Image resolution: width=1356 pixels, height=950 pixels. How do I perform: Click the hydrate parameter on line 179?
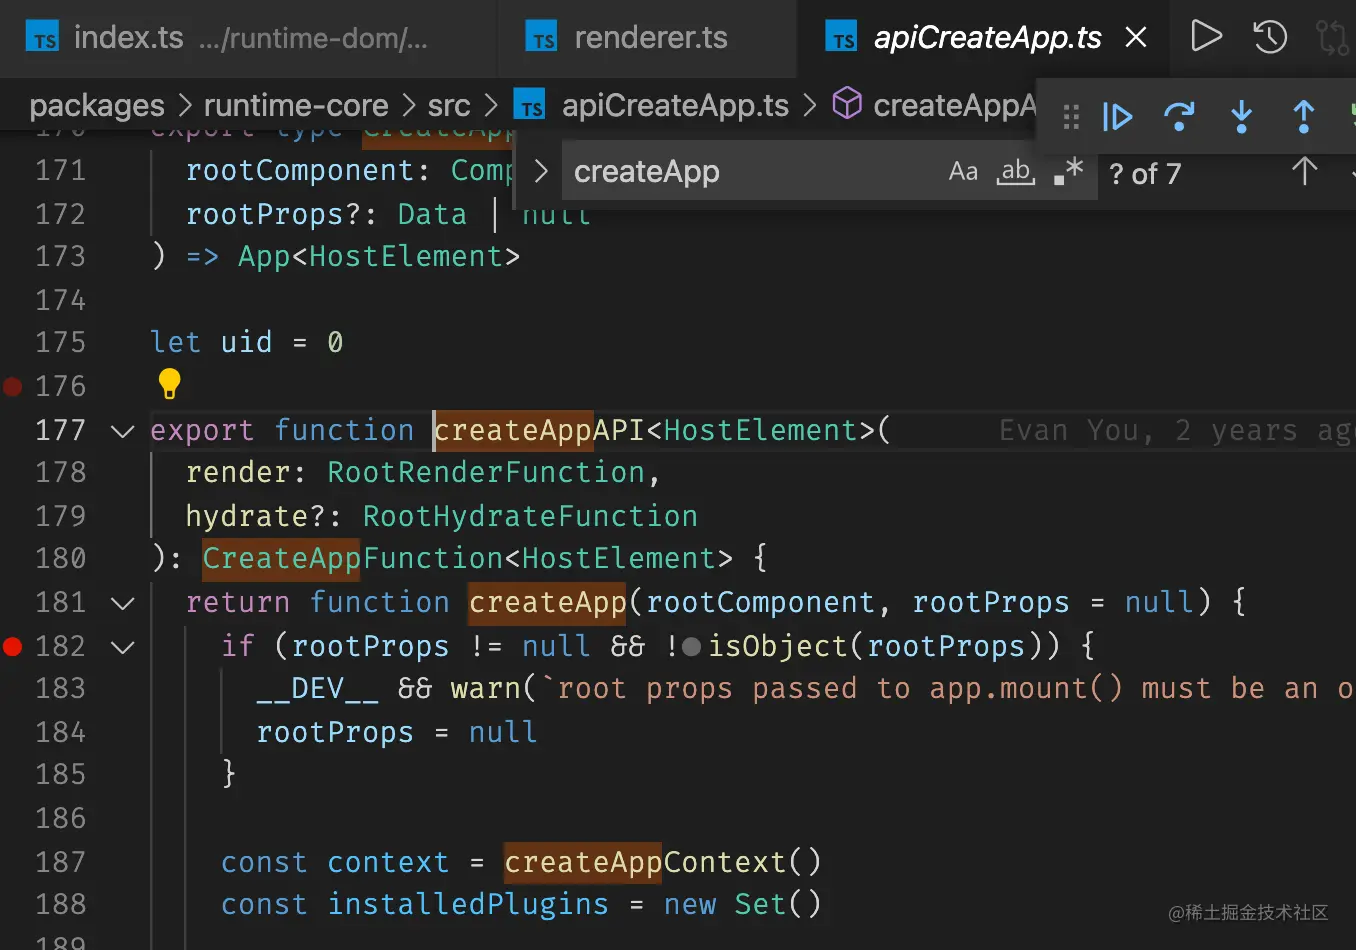point(246,516)
